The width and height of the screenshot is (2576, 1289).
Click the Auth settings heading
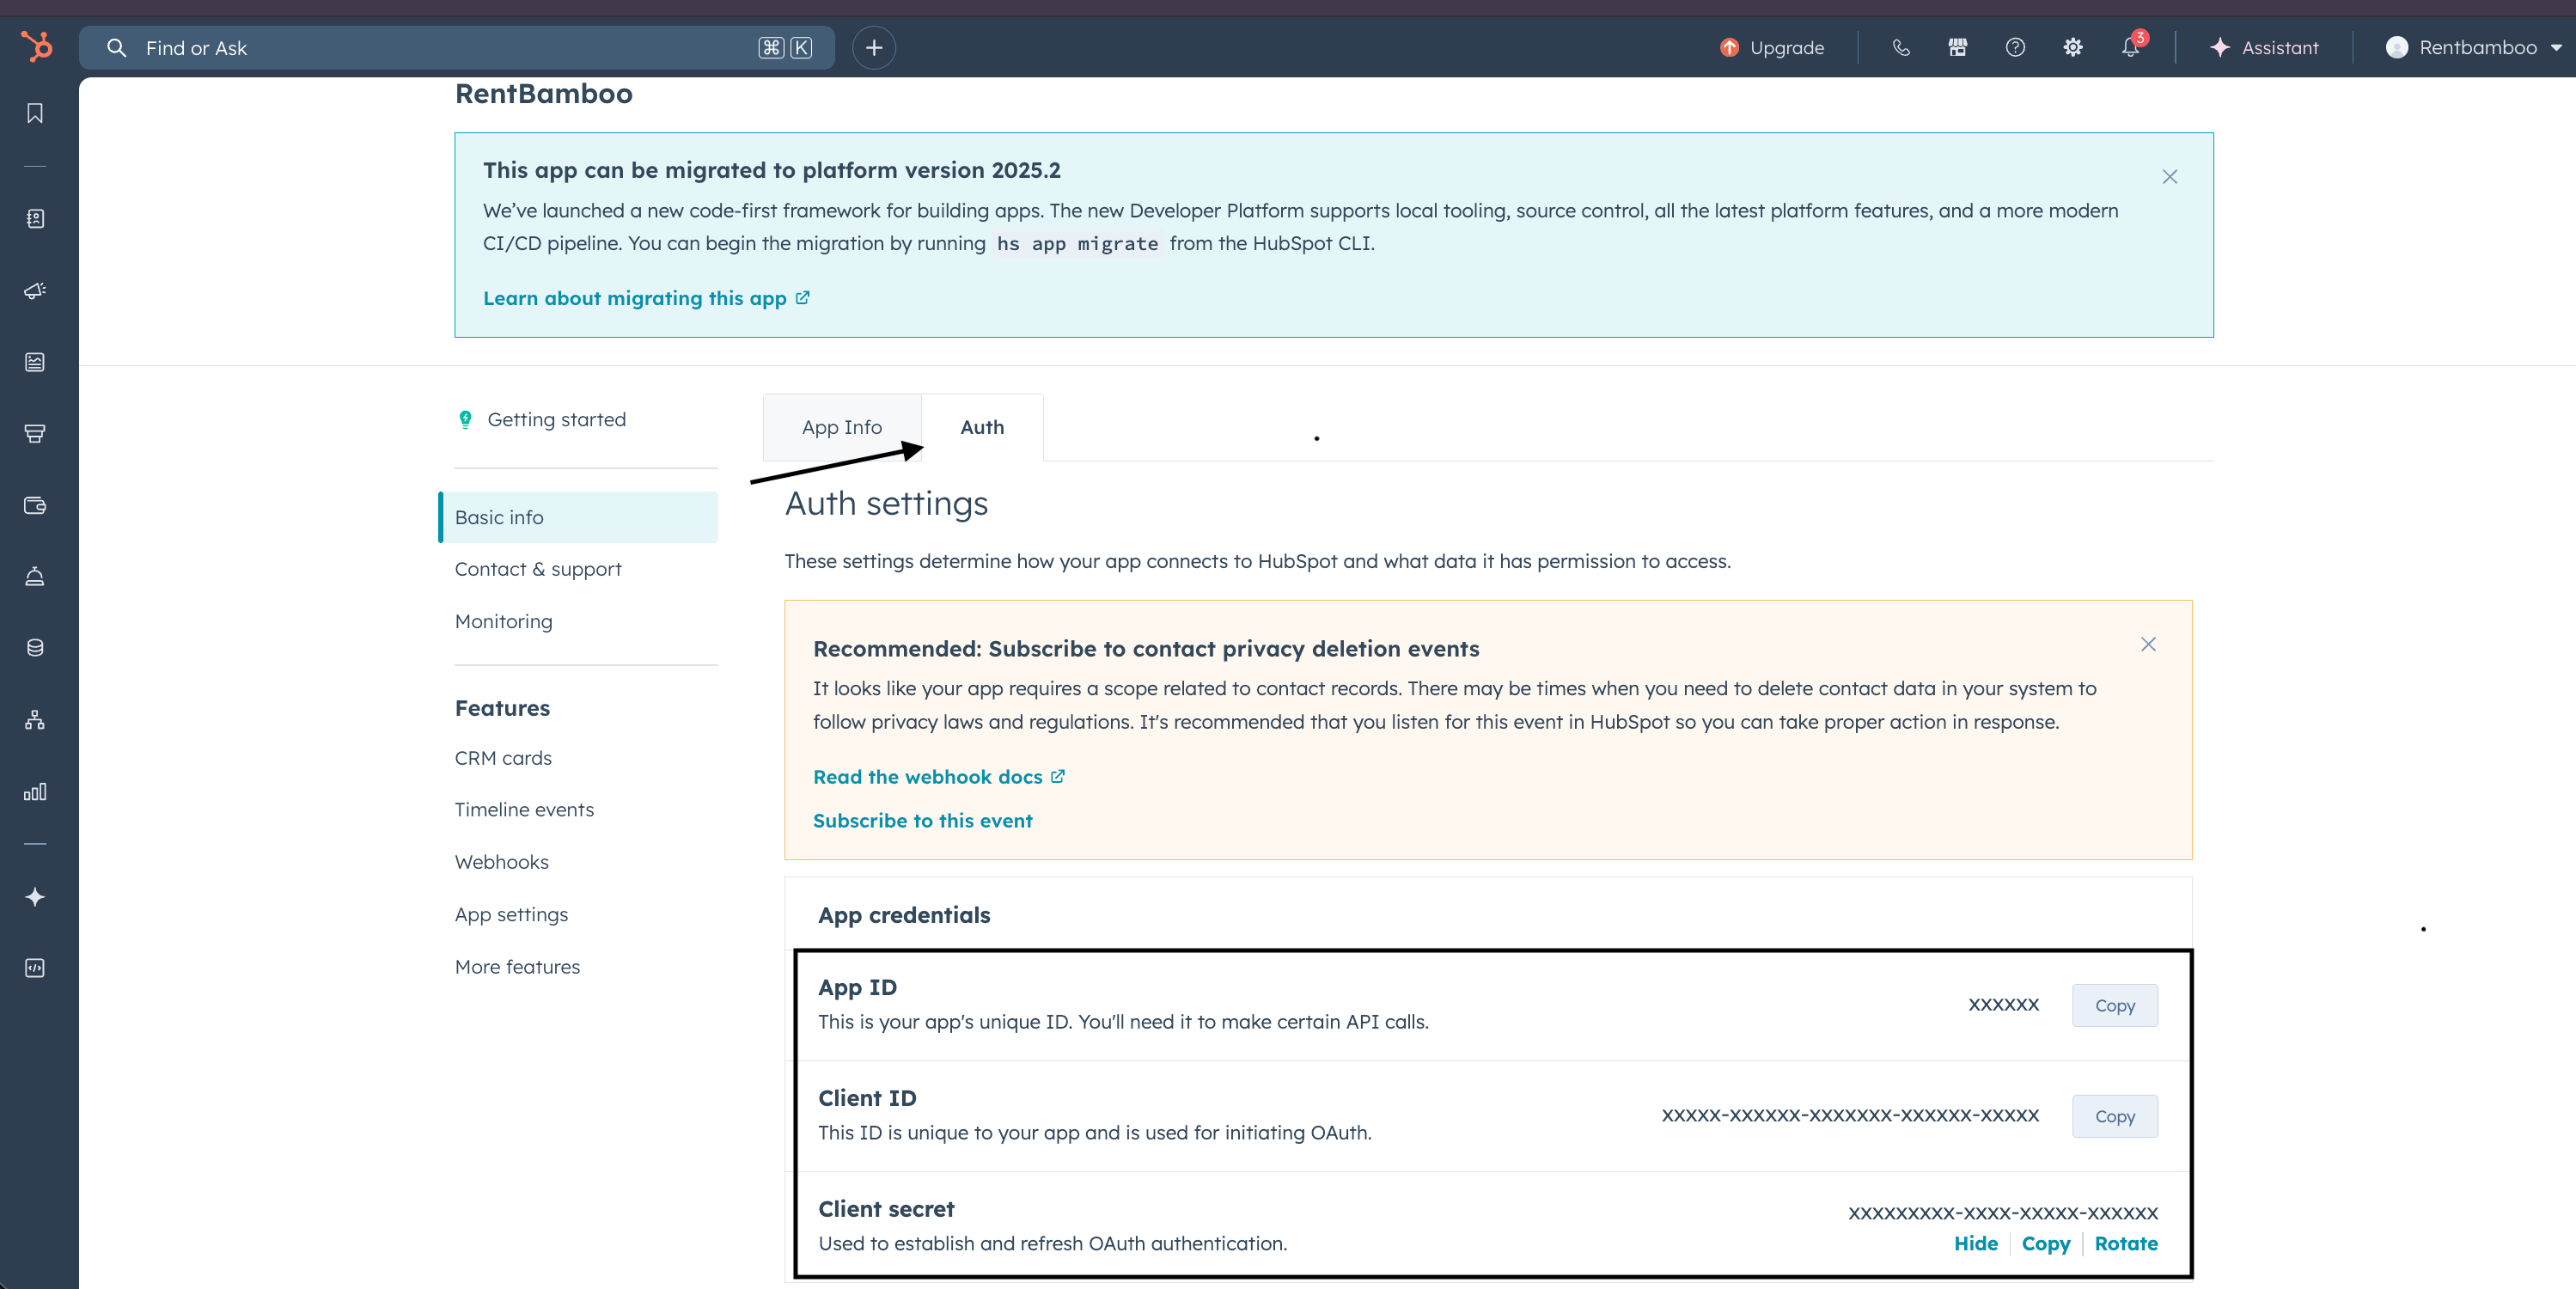[x=886, y=503]
